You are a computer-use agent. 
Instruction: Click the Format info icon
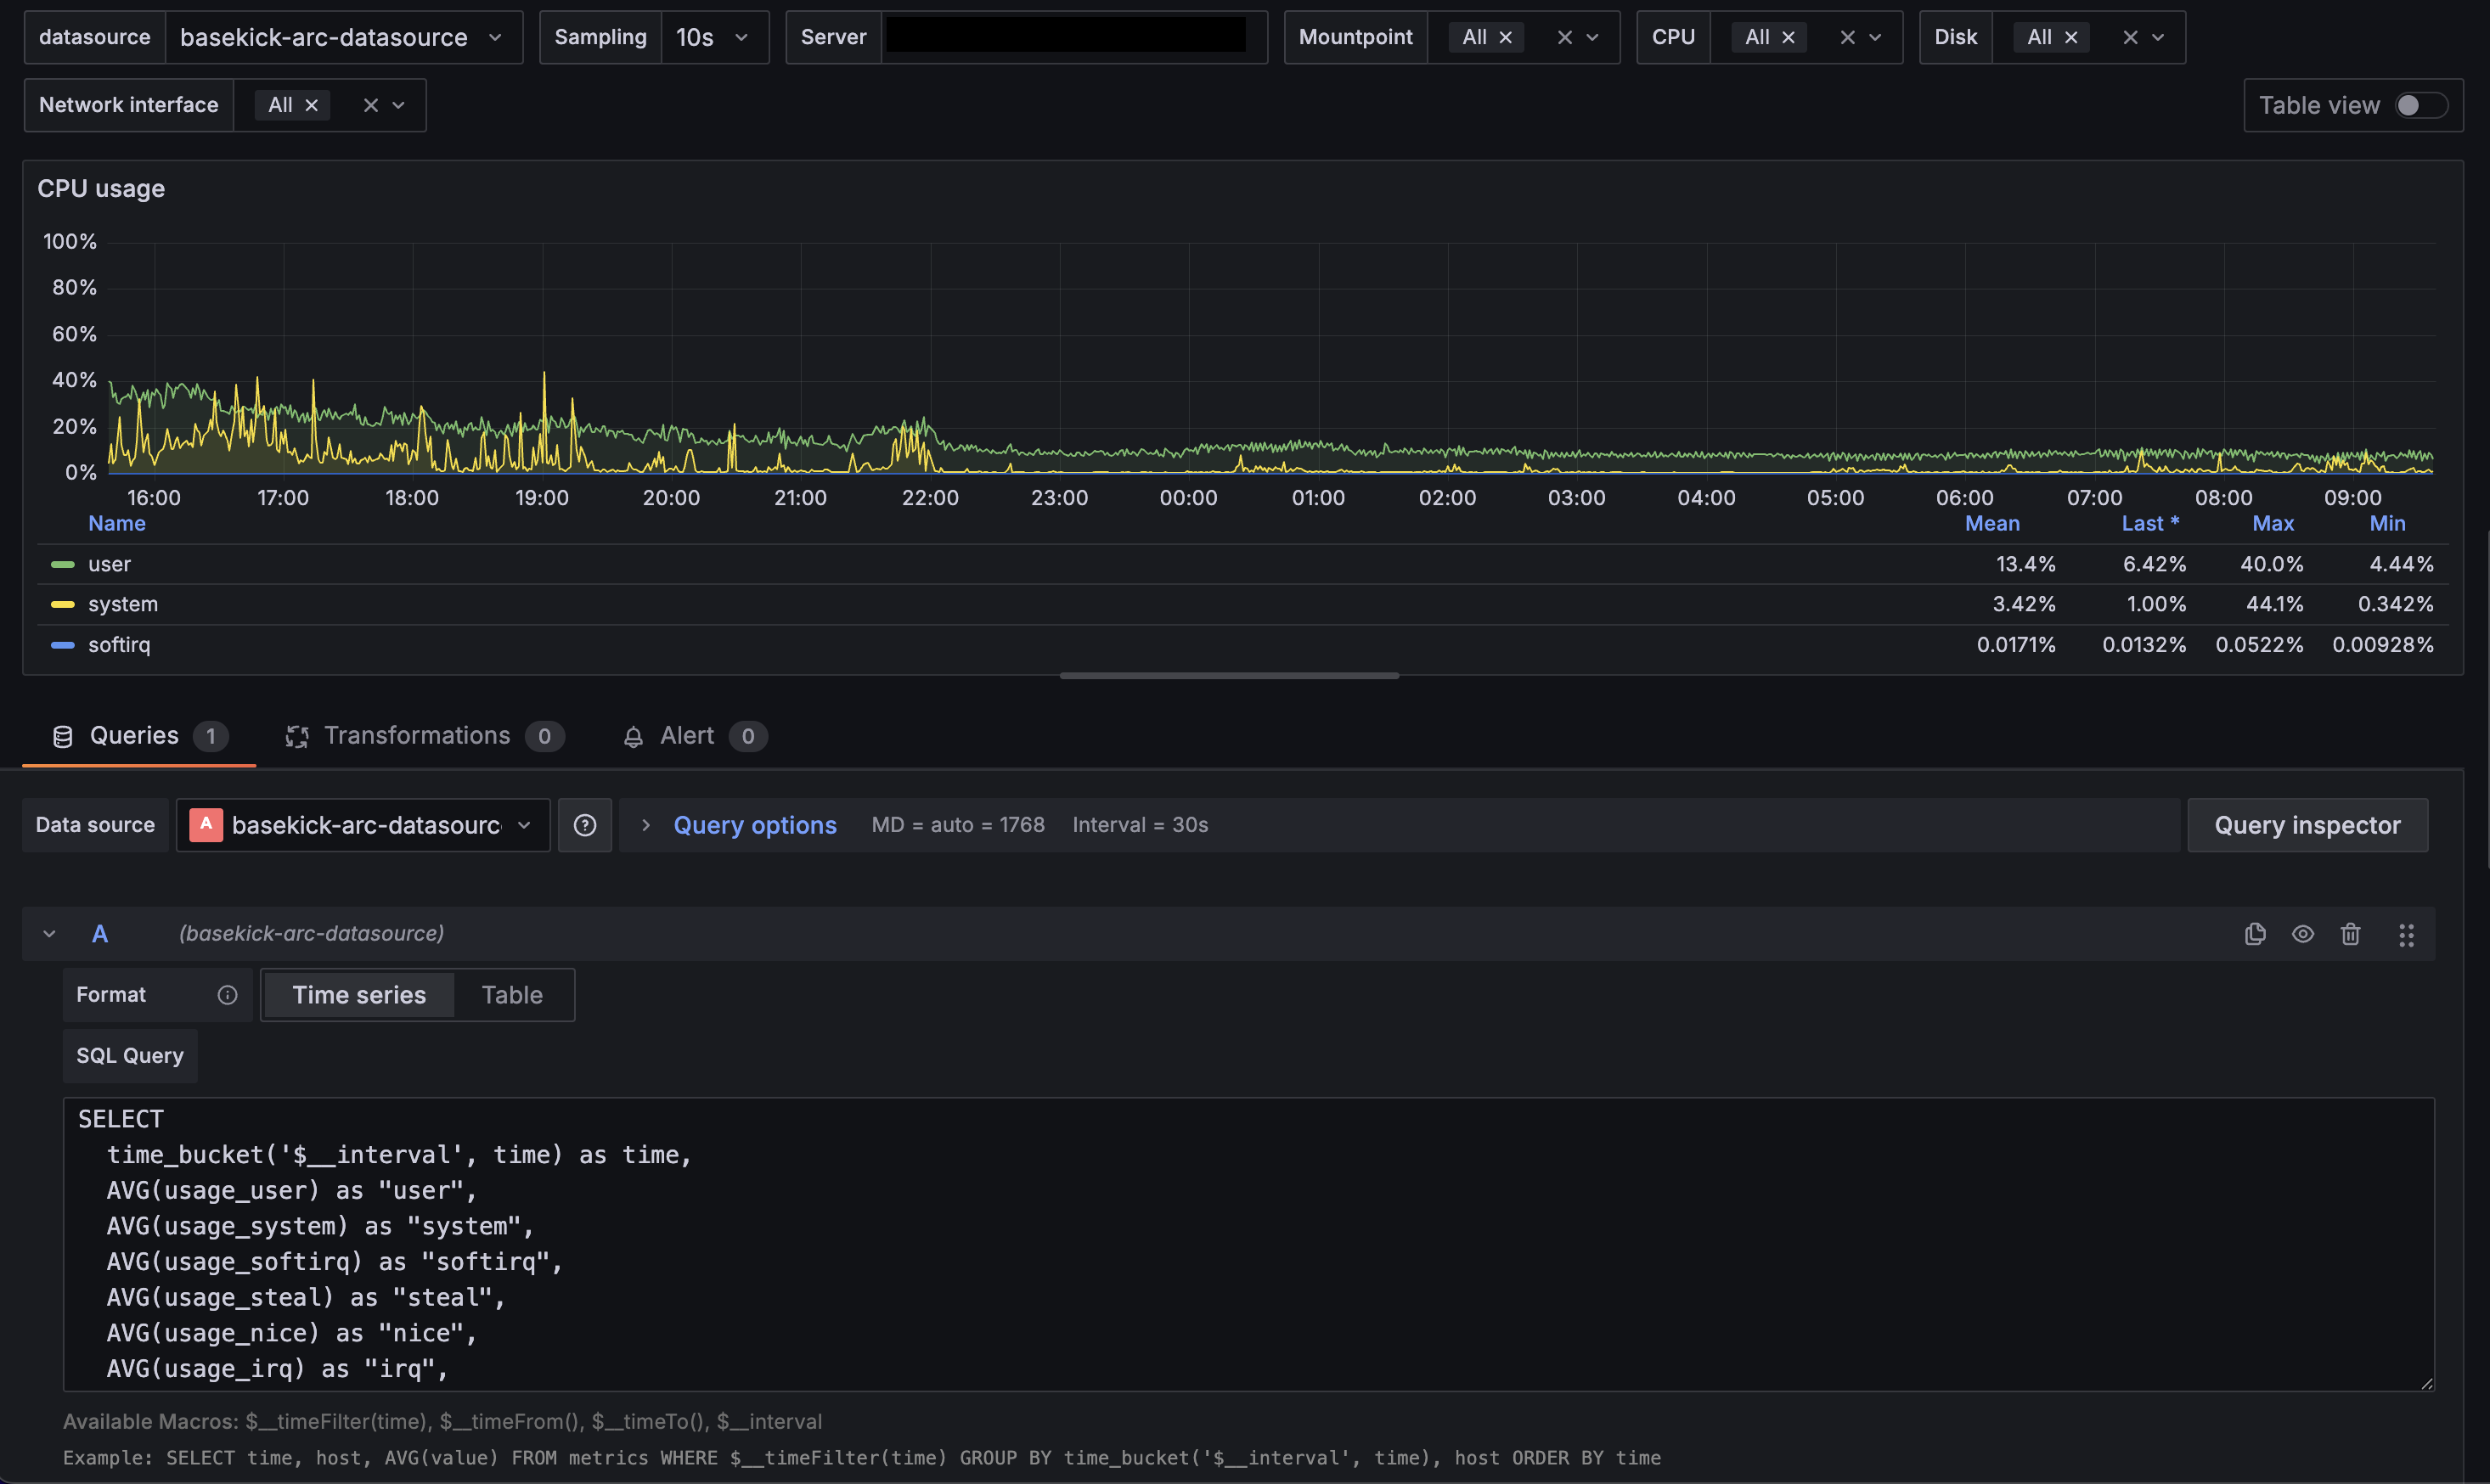tap(227, 994)
